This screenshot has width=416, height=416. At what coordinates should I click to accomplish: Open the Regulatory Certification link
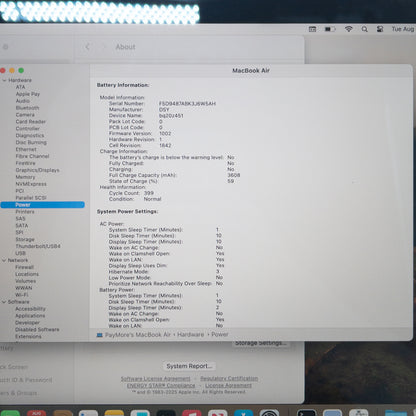click(x=229, y=379)
